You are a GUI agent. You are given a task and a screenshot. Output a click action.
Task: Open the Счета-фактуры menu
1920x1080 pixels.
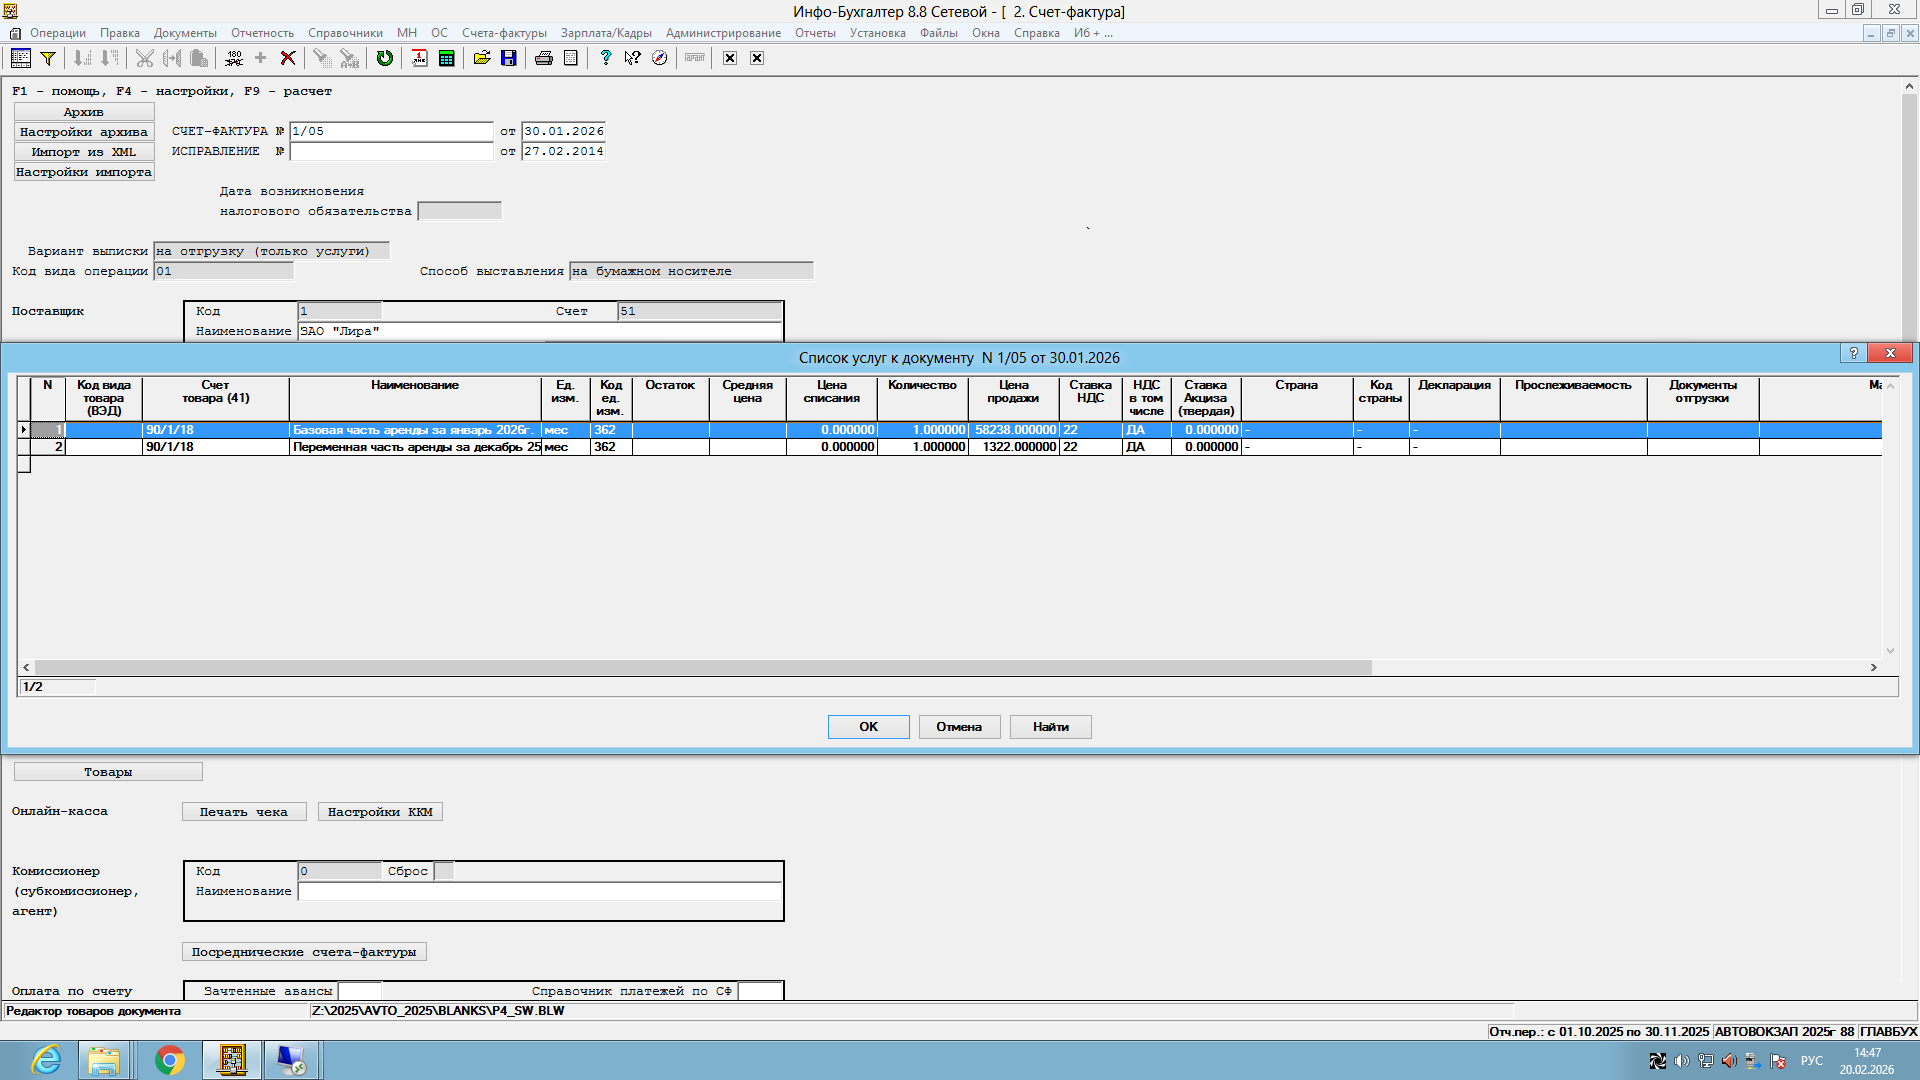coord(504,33)
